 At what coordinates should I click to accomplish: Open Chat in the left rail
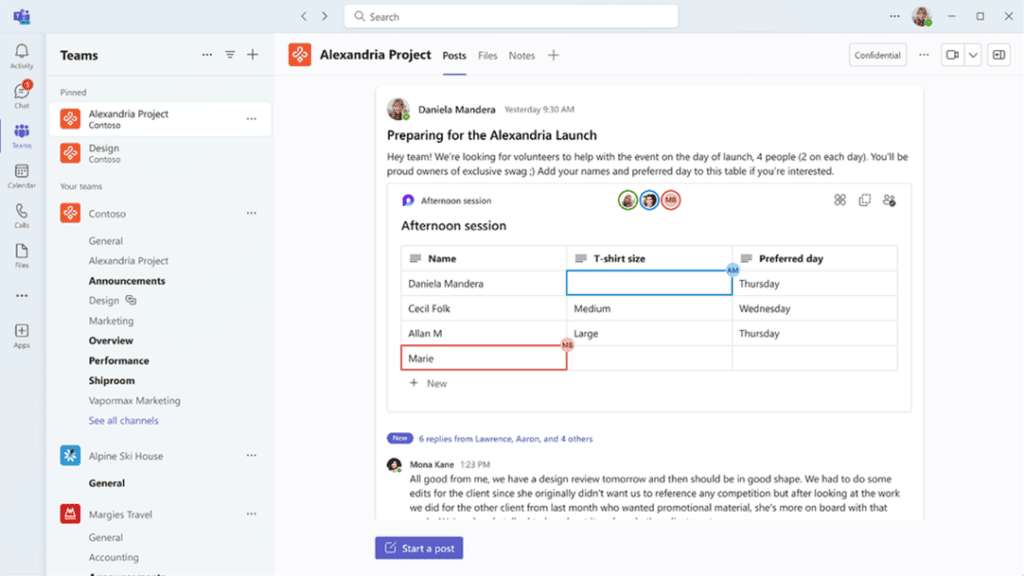click(x=22, y=95)
